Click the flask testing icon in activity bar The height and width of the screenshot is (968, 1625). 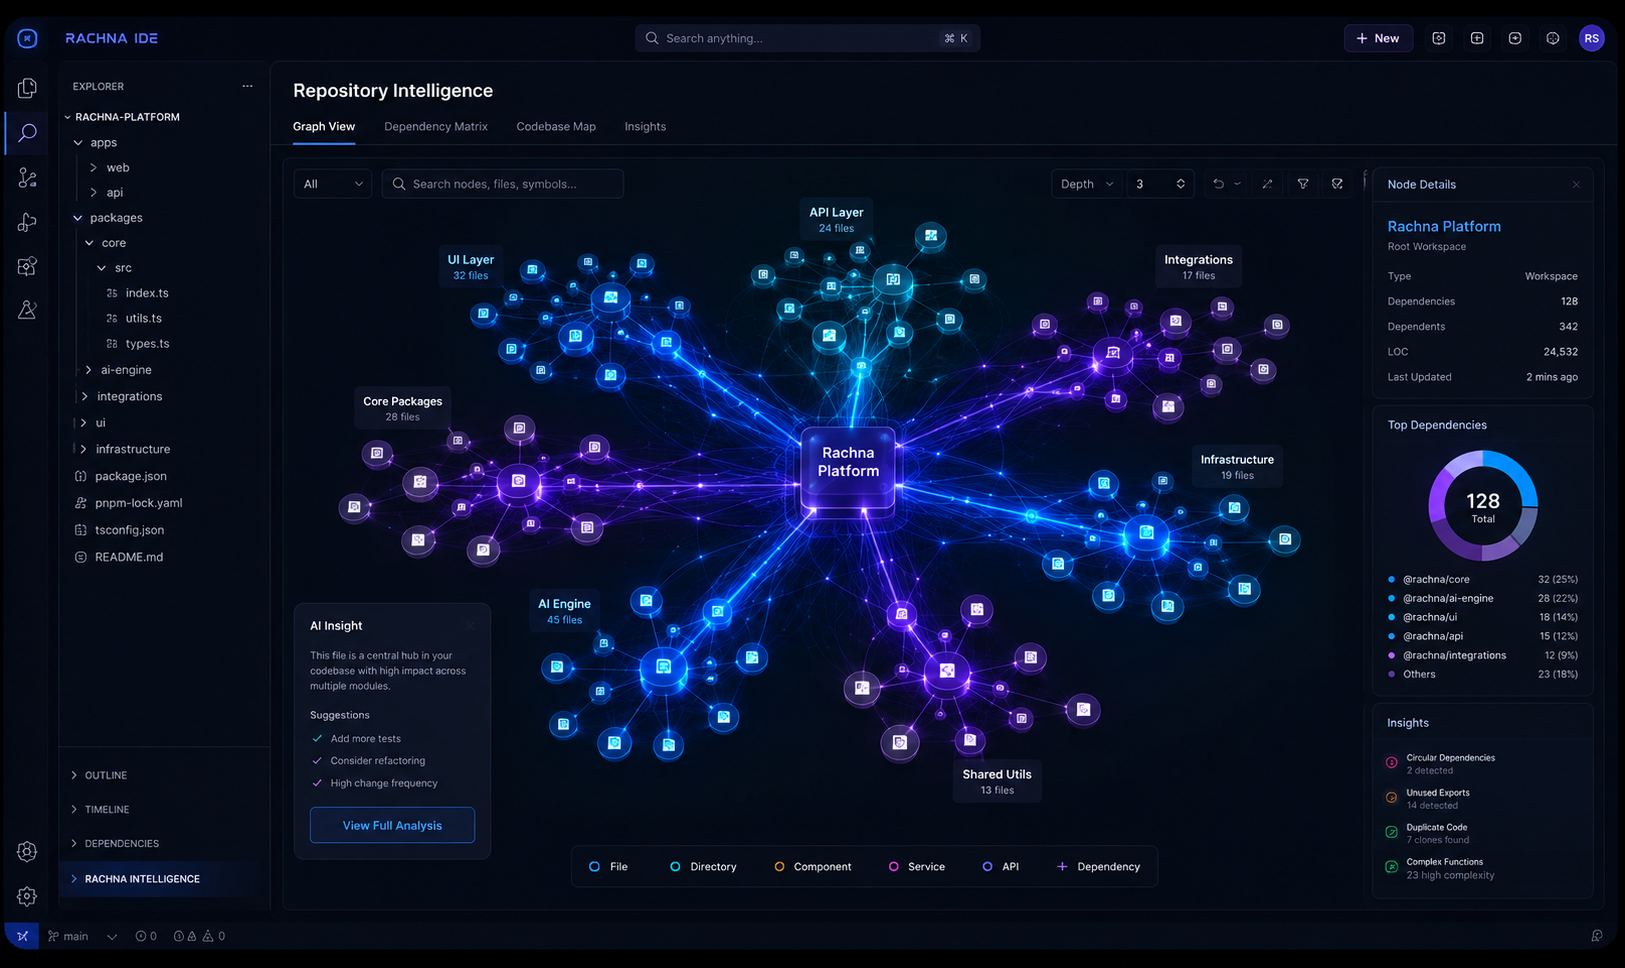coord(27,310)
